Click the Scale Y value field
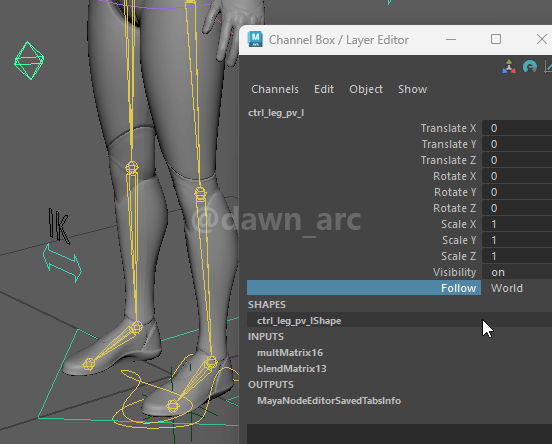Screen dimensions: 552x444 [516, 240]
